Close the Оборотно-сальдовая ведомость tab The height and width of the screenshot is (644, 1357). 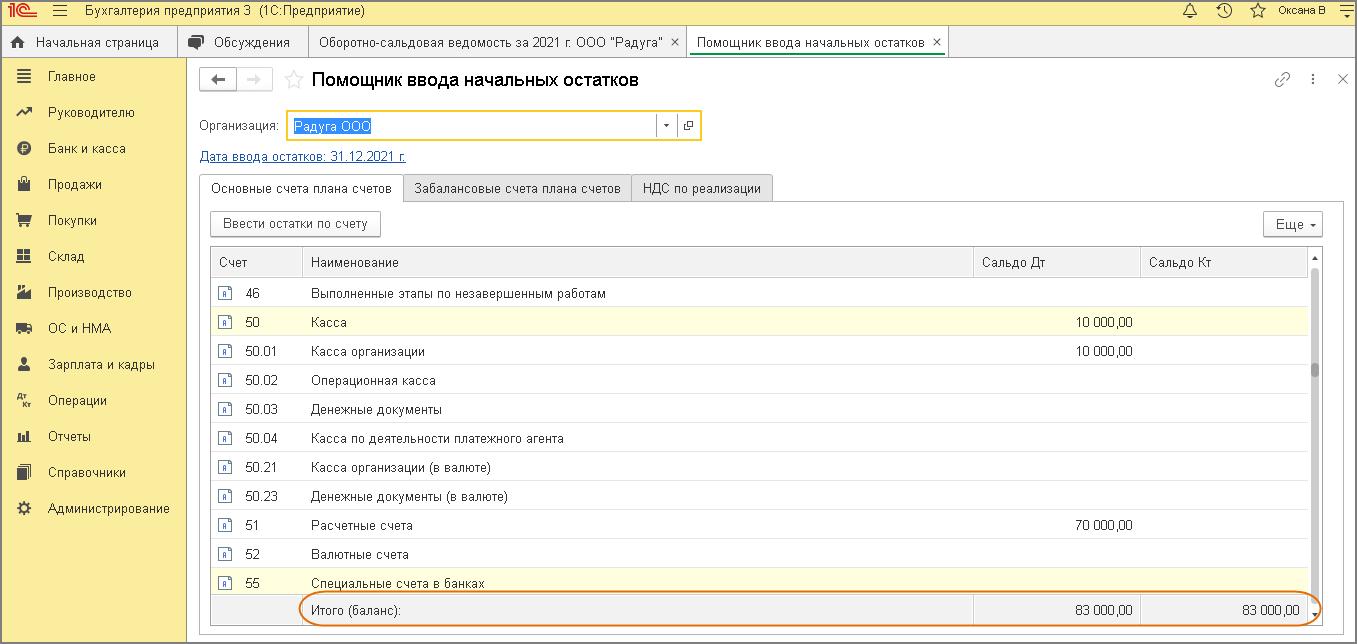[x=675, y=42]
